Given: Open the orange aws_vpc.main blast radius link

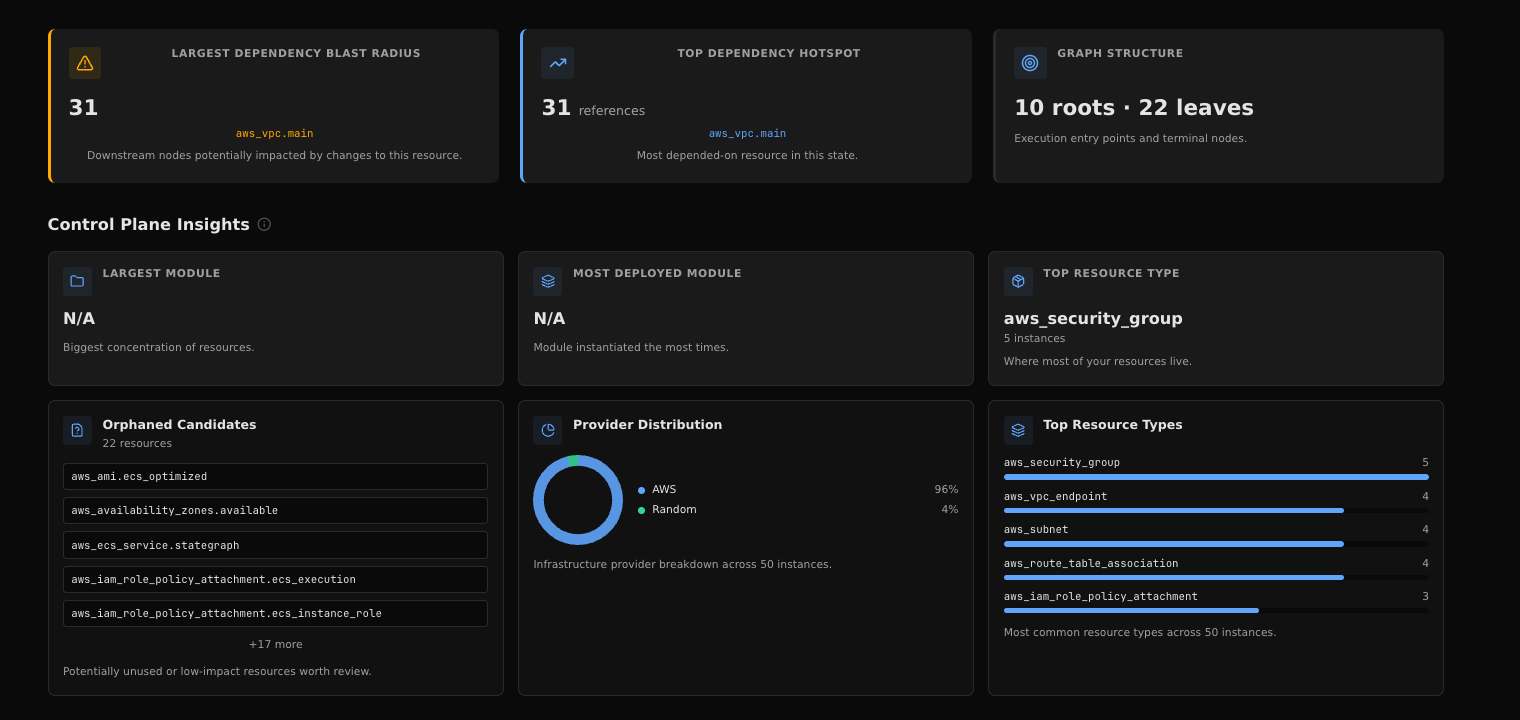Looking at the screenshot, I should [274, 134].
